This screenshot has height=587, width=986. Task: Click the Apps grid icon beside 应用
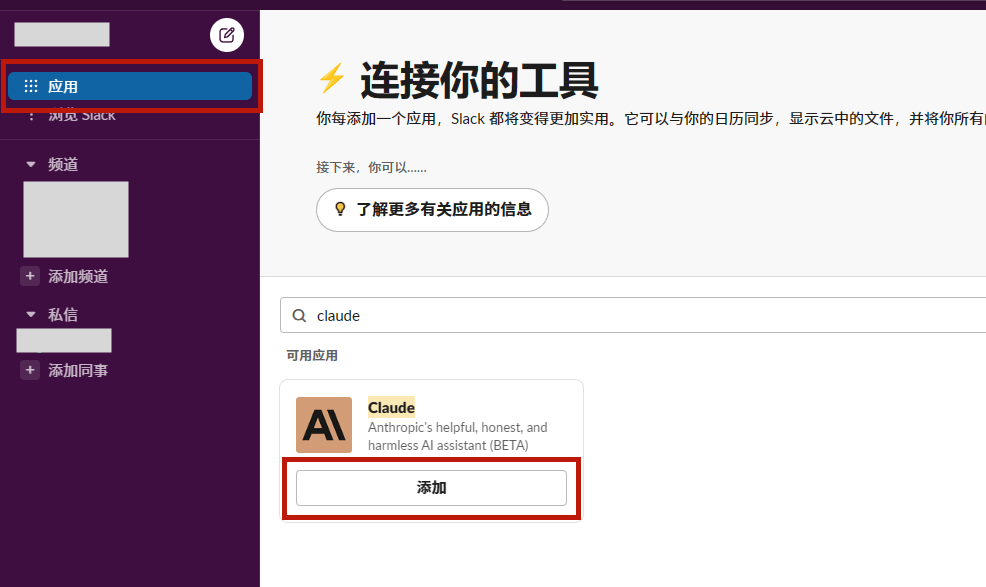28,86
